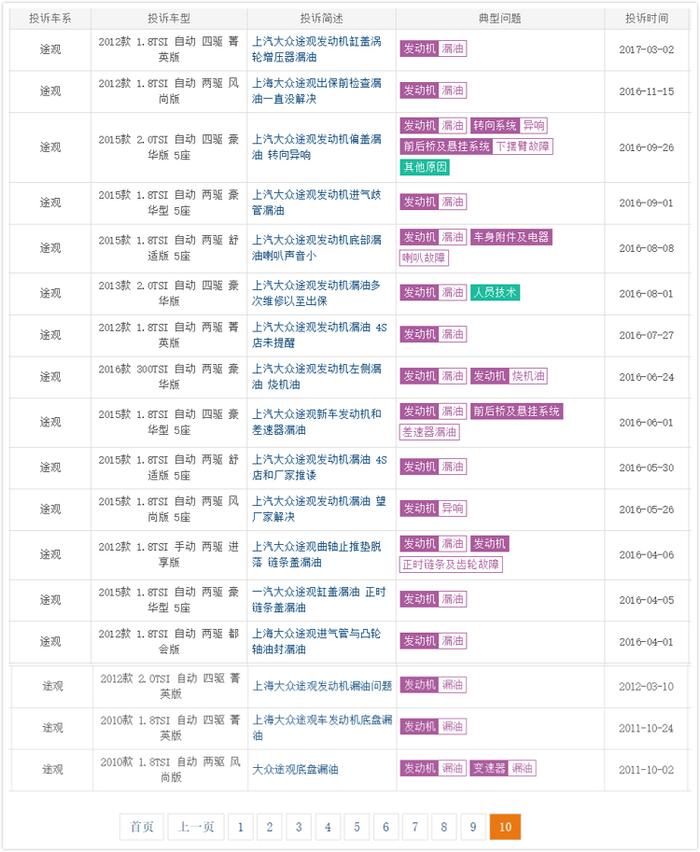Open page 5 of complaint results
The width and height of the screenshot is (700, 852).
[357, 826]
